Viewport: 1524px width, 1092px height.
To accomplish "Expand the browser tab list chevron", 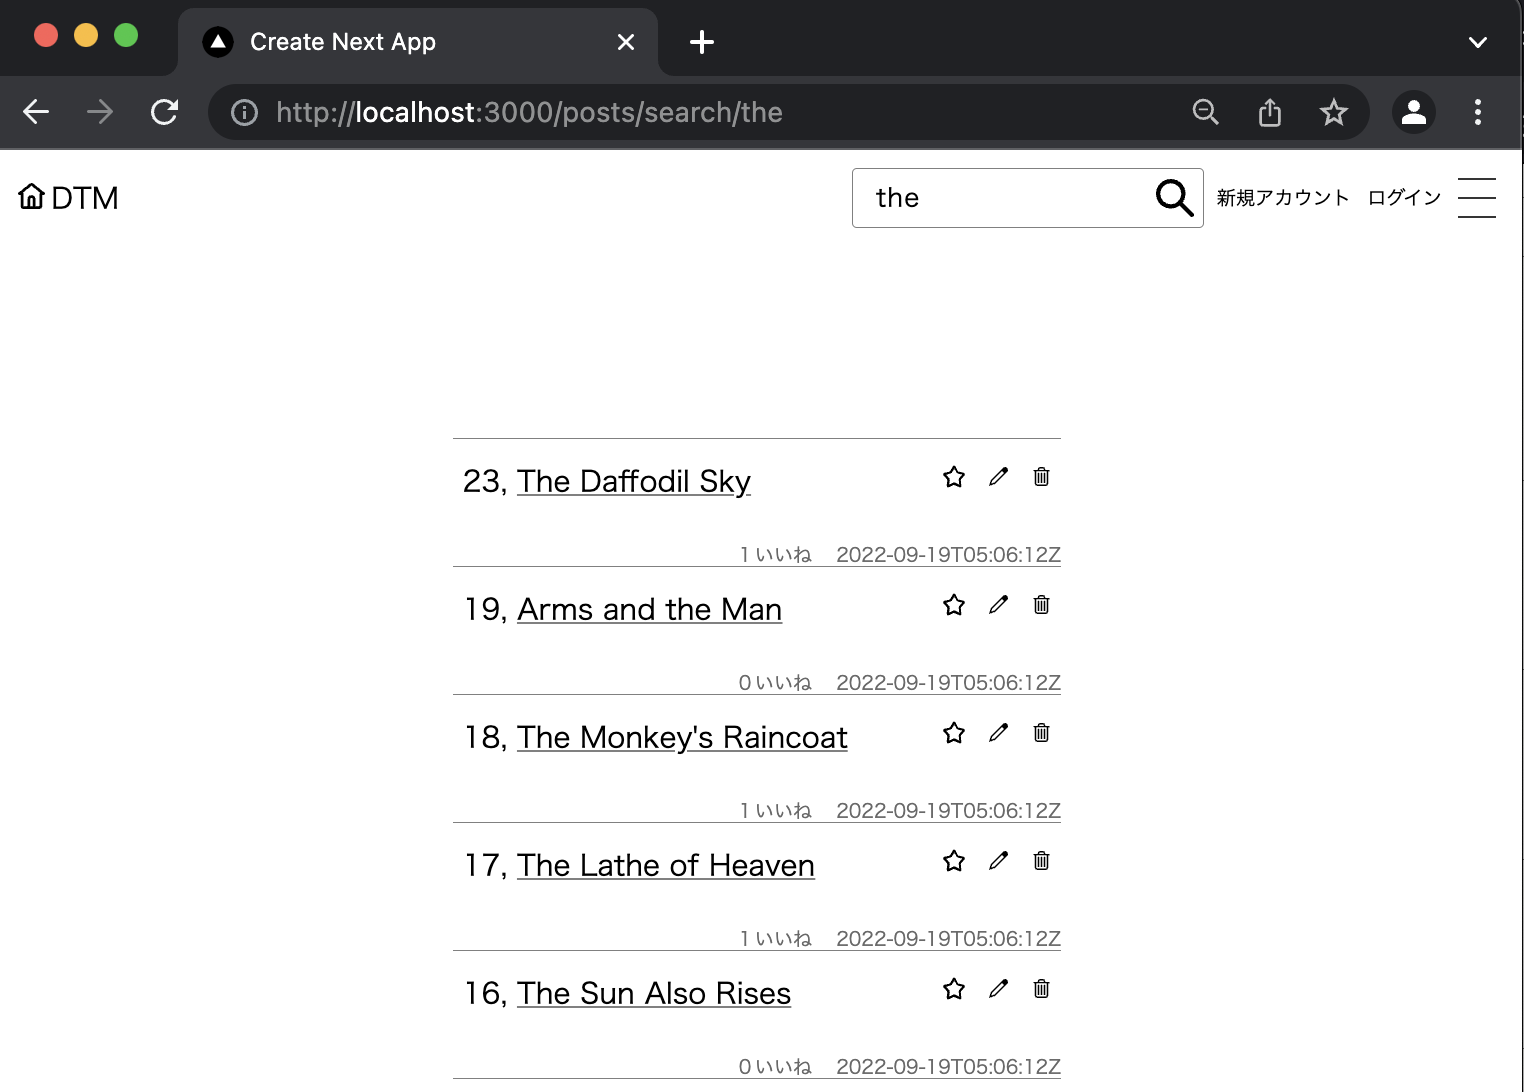I will [1477, 42].
